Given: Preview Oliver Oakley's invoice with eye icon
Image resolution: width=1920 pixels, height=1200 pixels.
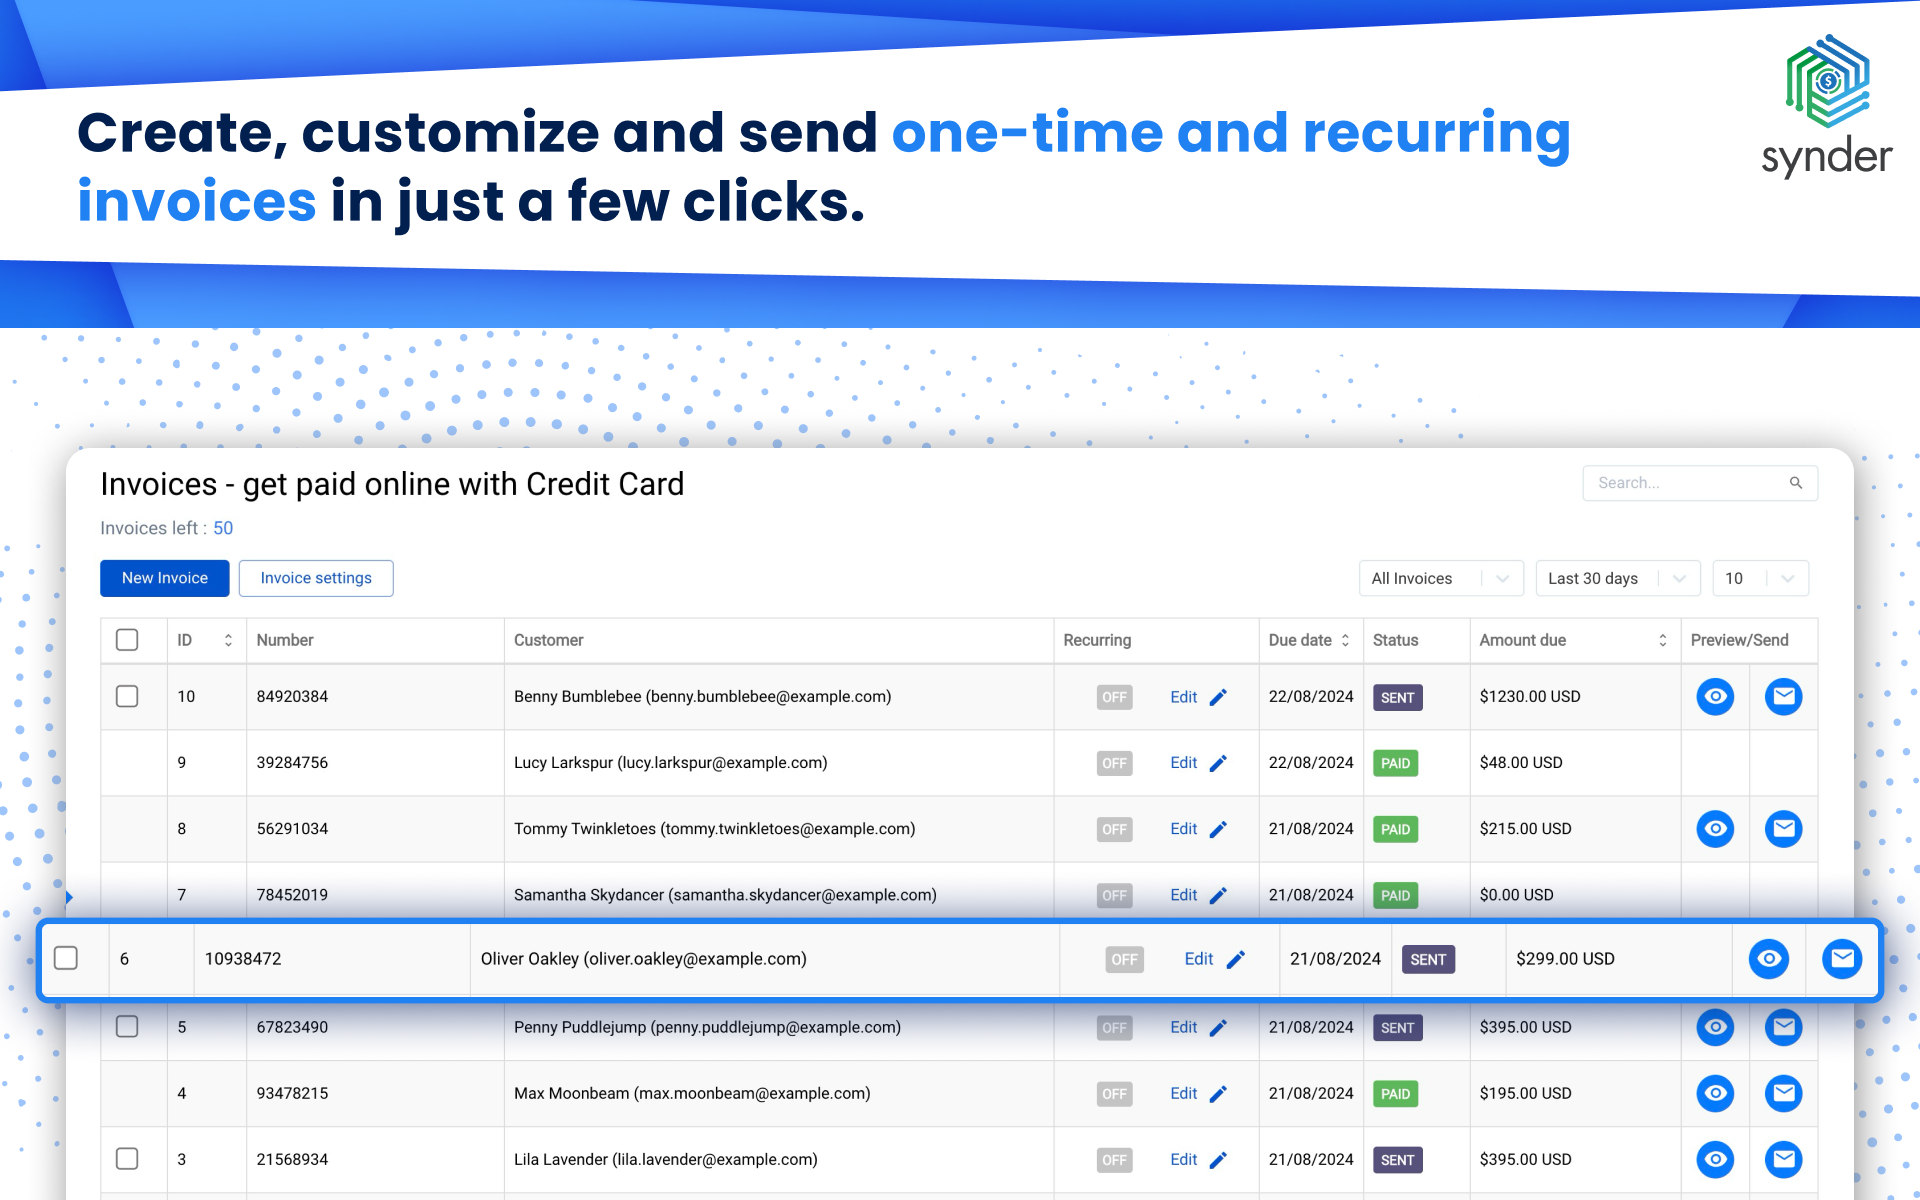Looking at the screenshot, I should pos(1768,959).
